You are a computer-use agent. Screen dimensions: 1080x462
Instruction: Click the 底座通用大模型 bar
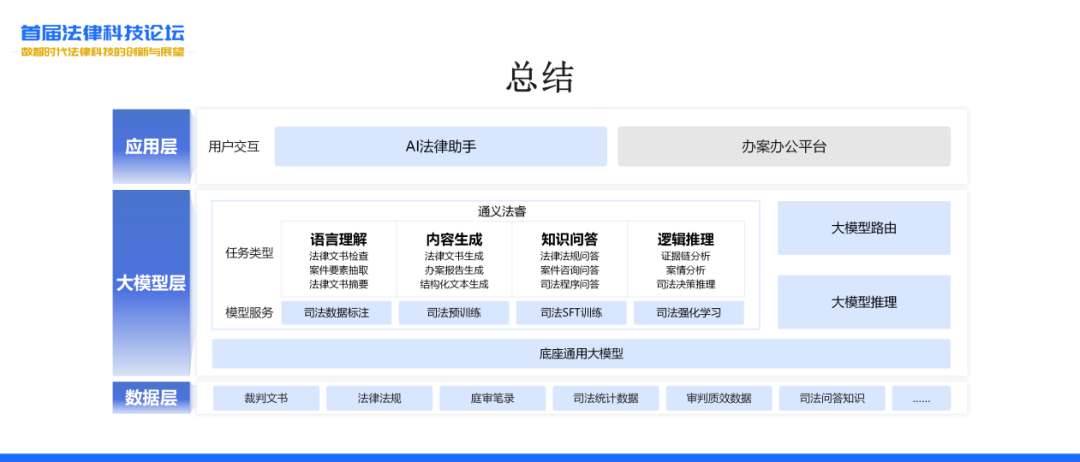[x=581, y=354]
